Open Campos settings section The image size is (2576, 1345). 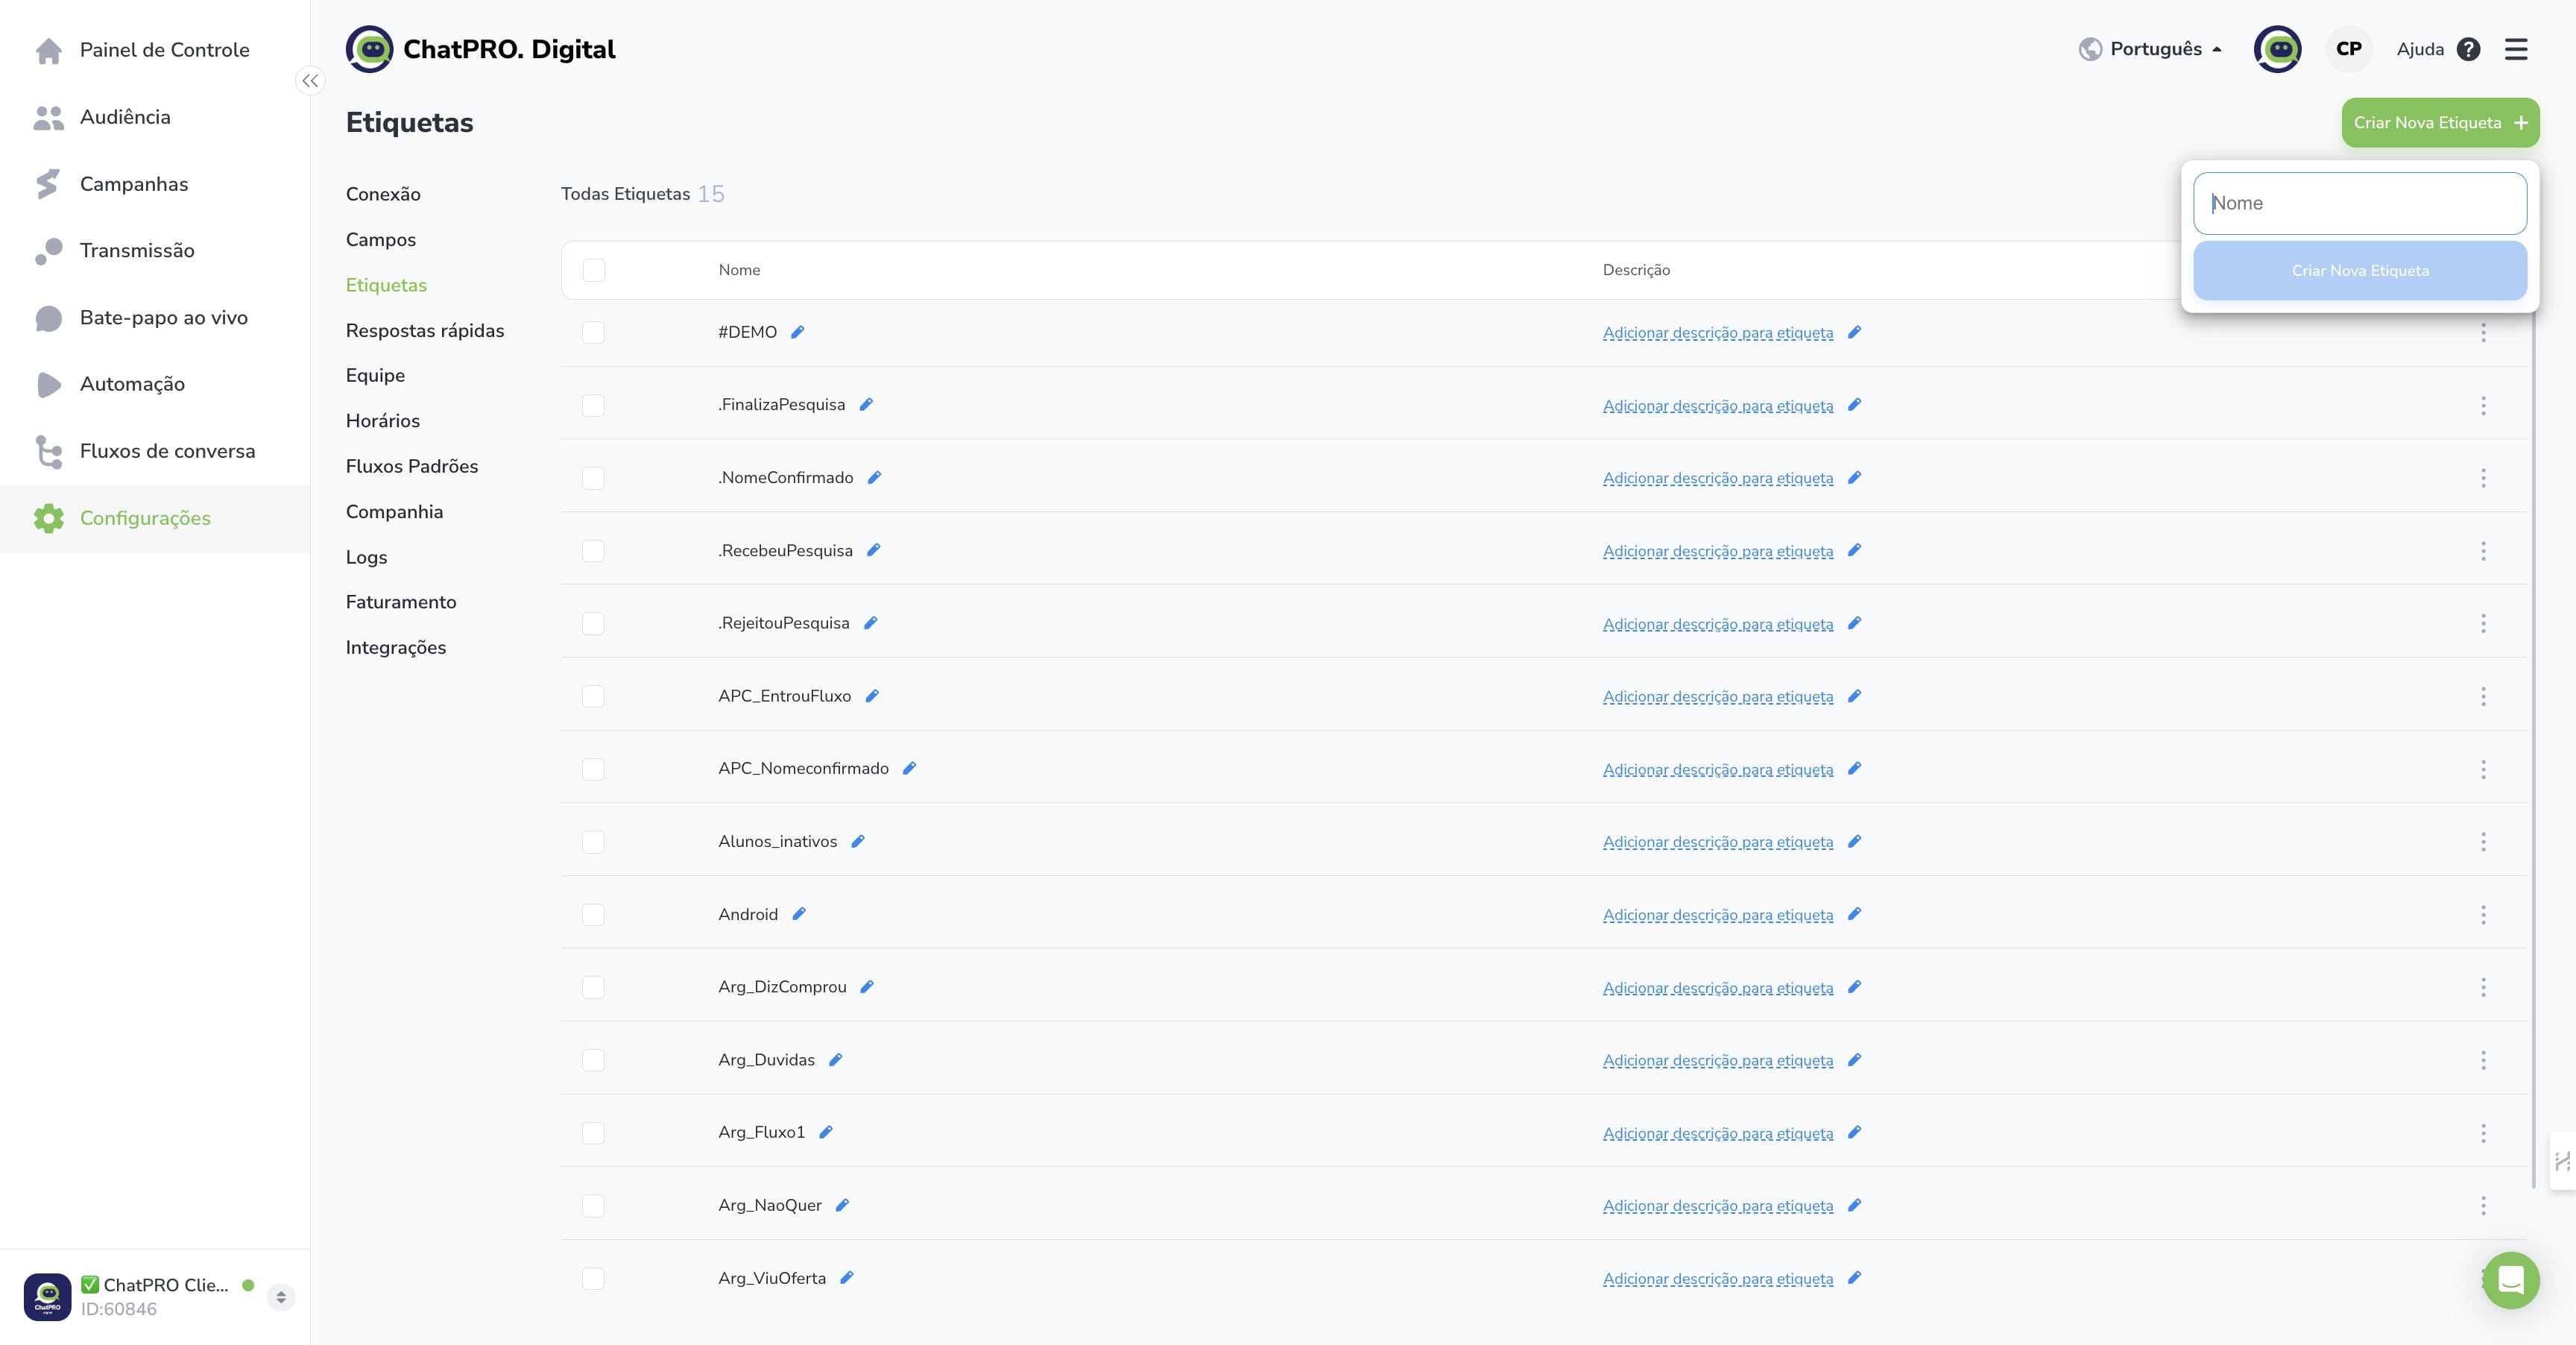tap(381, 240)
